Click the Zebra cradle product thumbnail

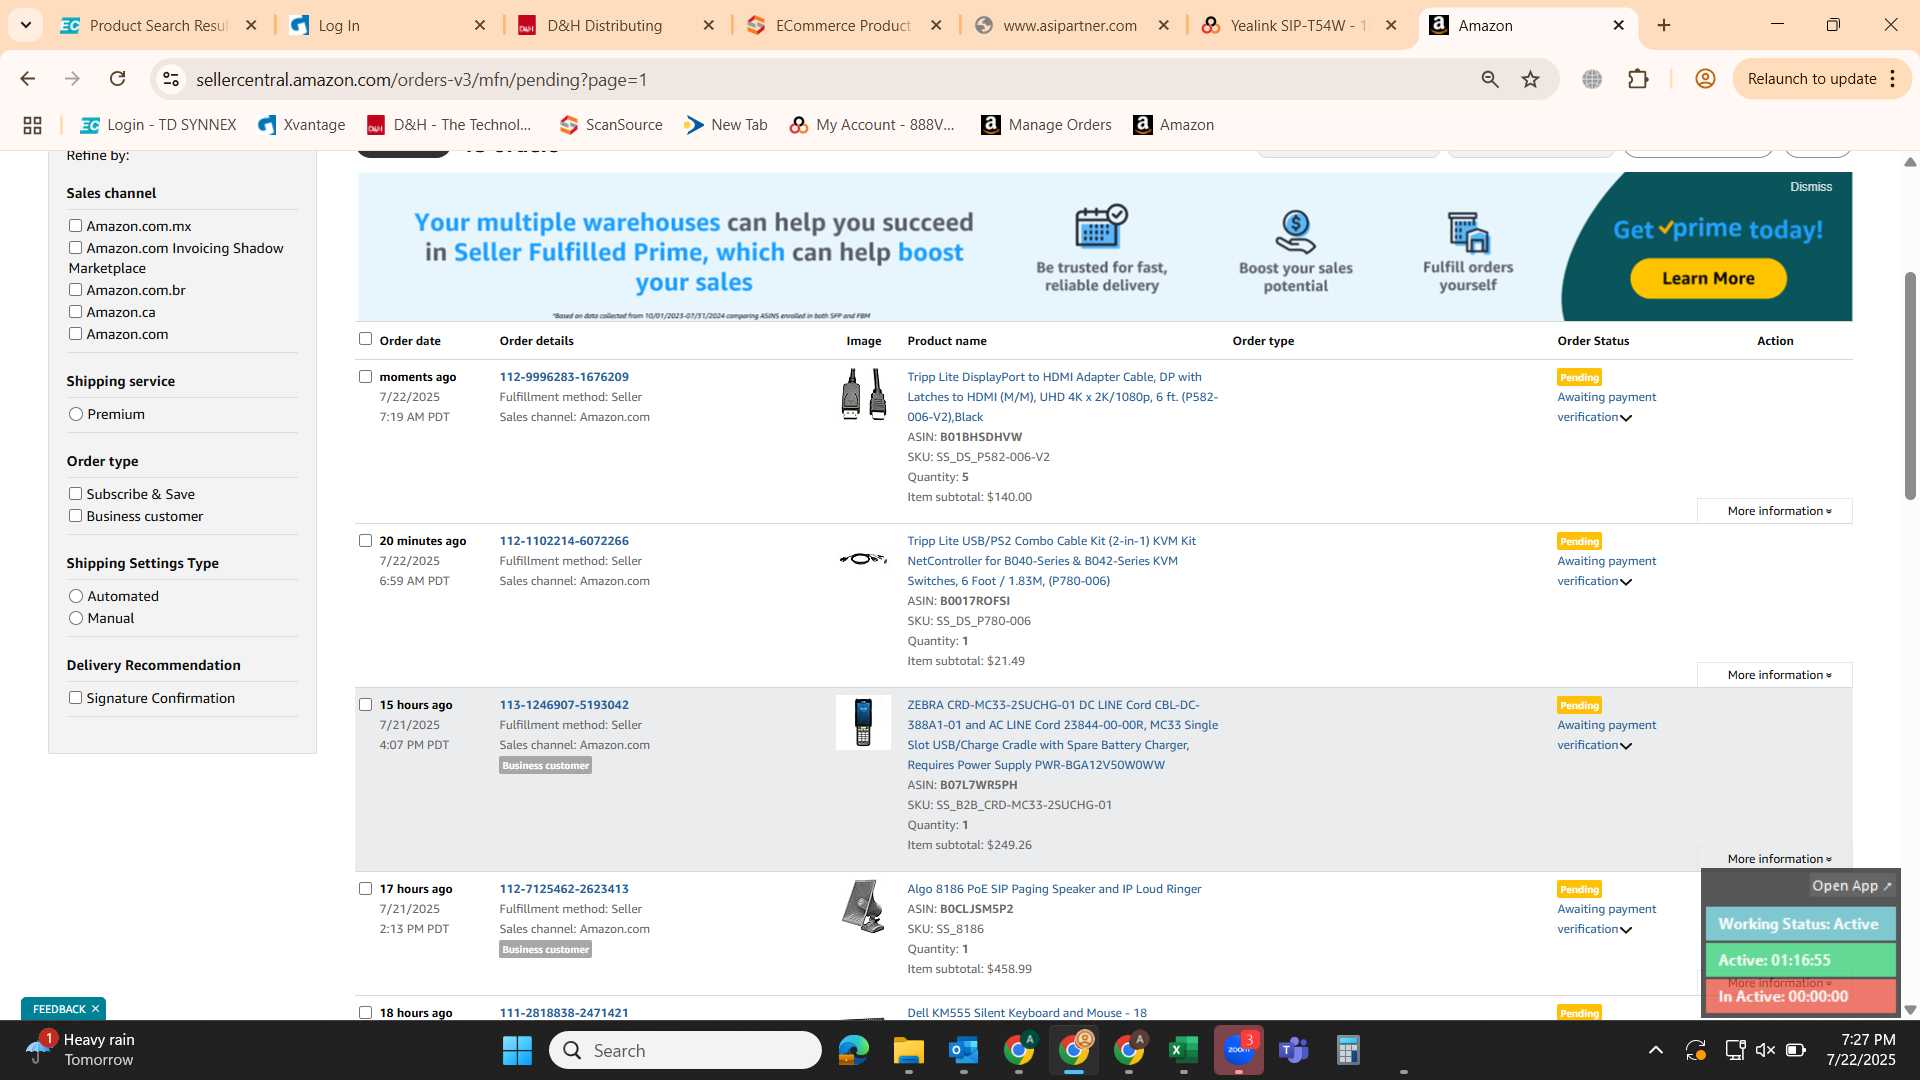pyautogui.click(x=863, y=722)
